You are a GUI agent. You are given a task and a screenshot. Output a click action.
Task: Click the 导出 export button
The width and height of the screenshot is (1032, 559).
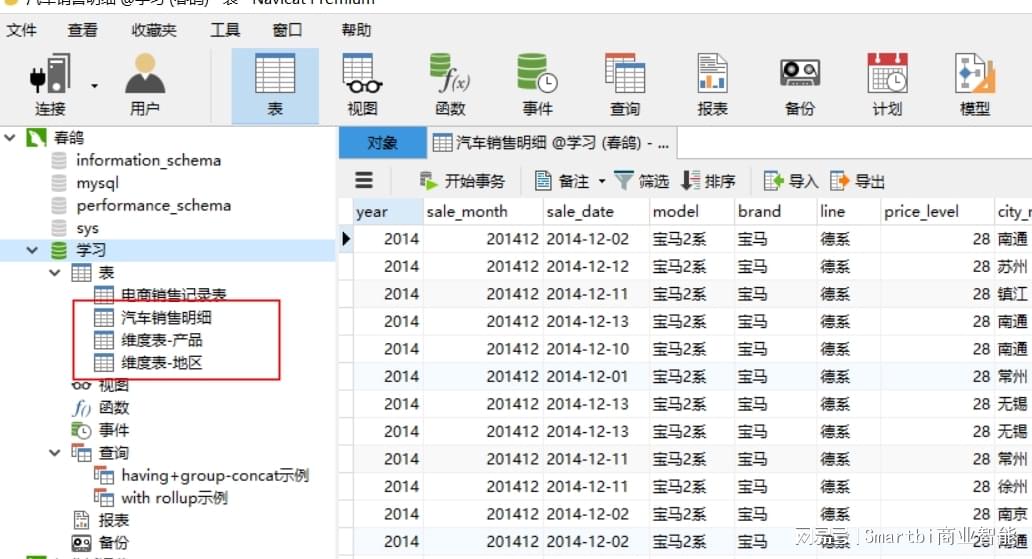[x=858, y=180]
